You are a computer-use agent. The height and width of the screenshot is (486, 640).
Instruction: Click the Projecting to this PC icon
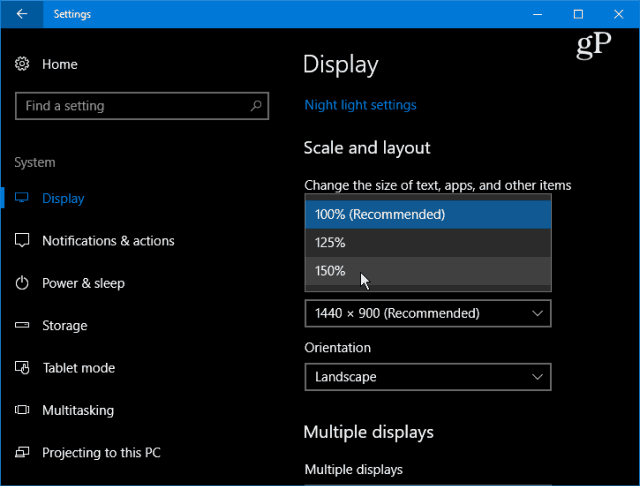pyautogui.click(x=22, y=453)
